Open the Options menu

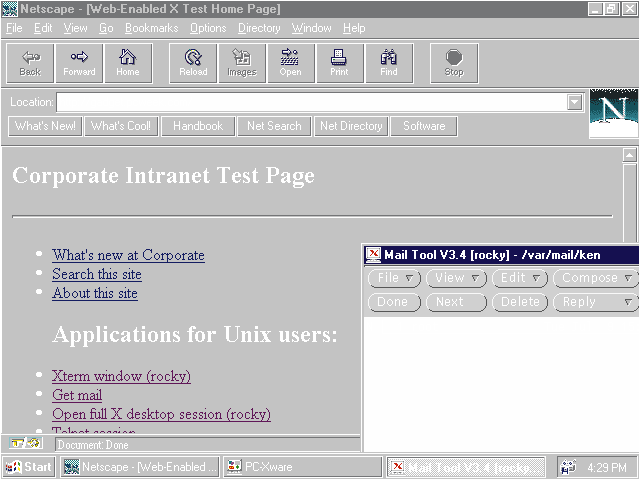click(208, 28)
